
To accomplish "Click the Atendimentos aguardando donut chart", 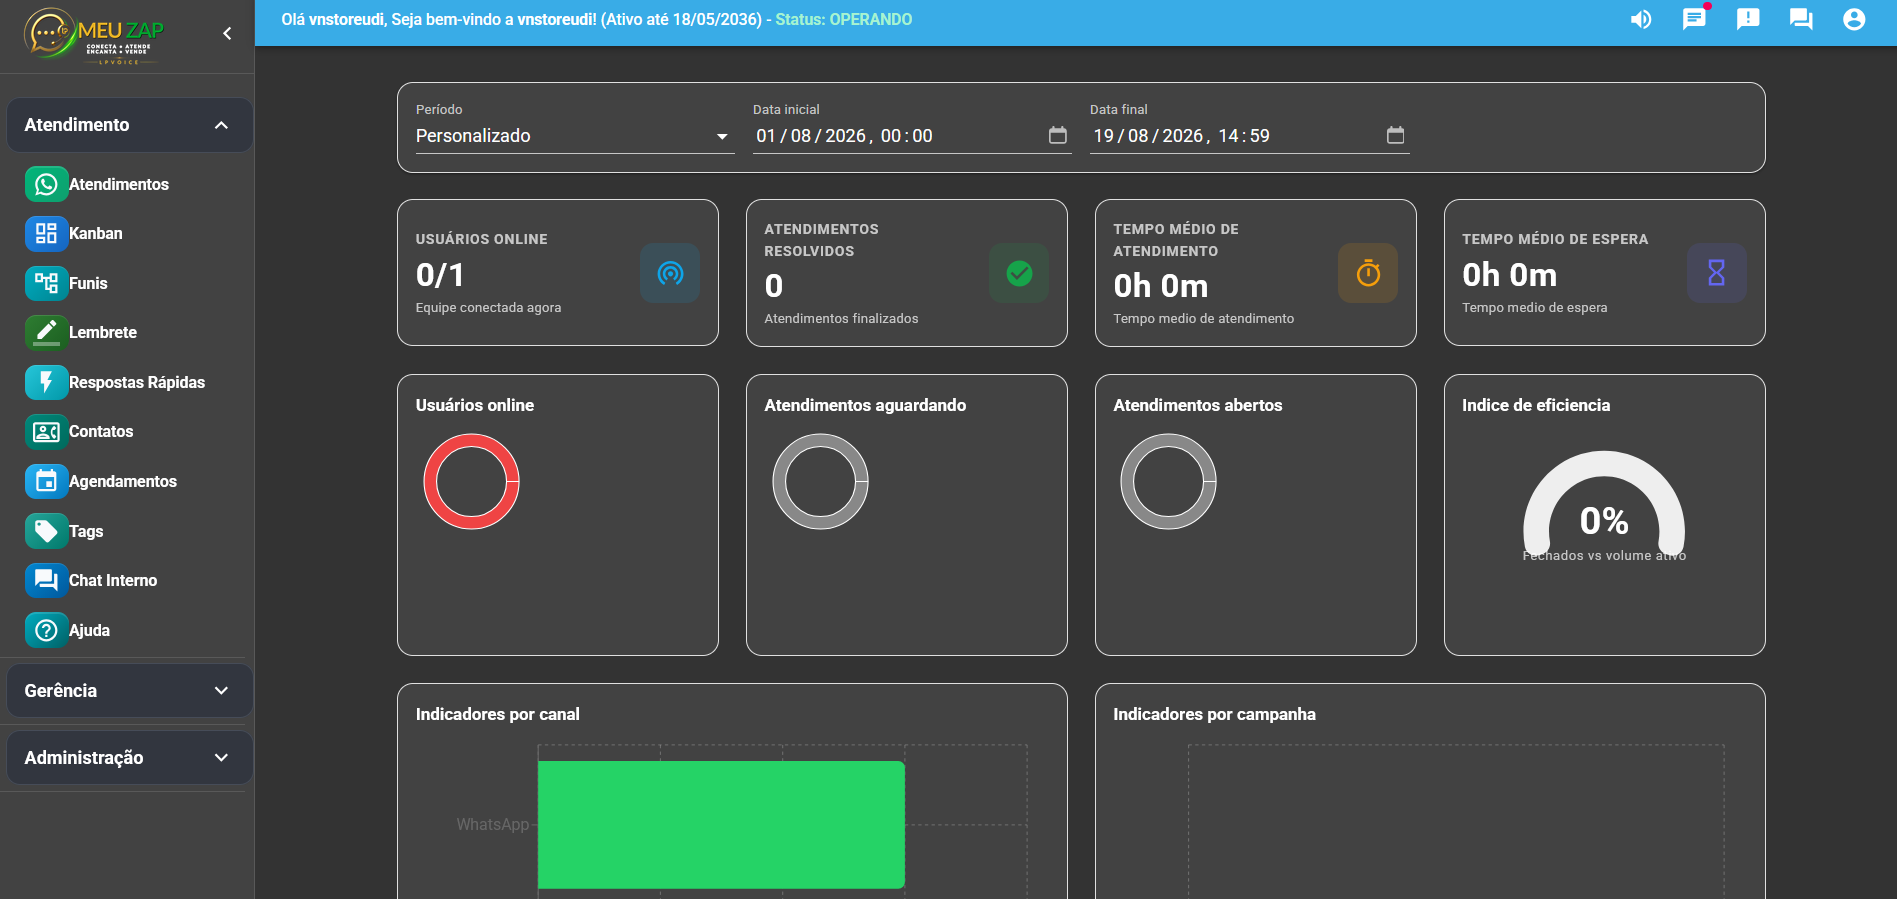I will (x=820, y=481).
